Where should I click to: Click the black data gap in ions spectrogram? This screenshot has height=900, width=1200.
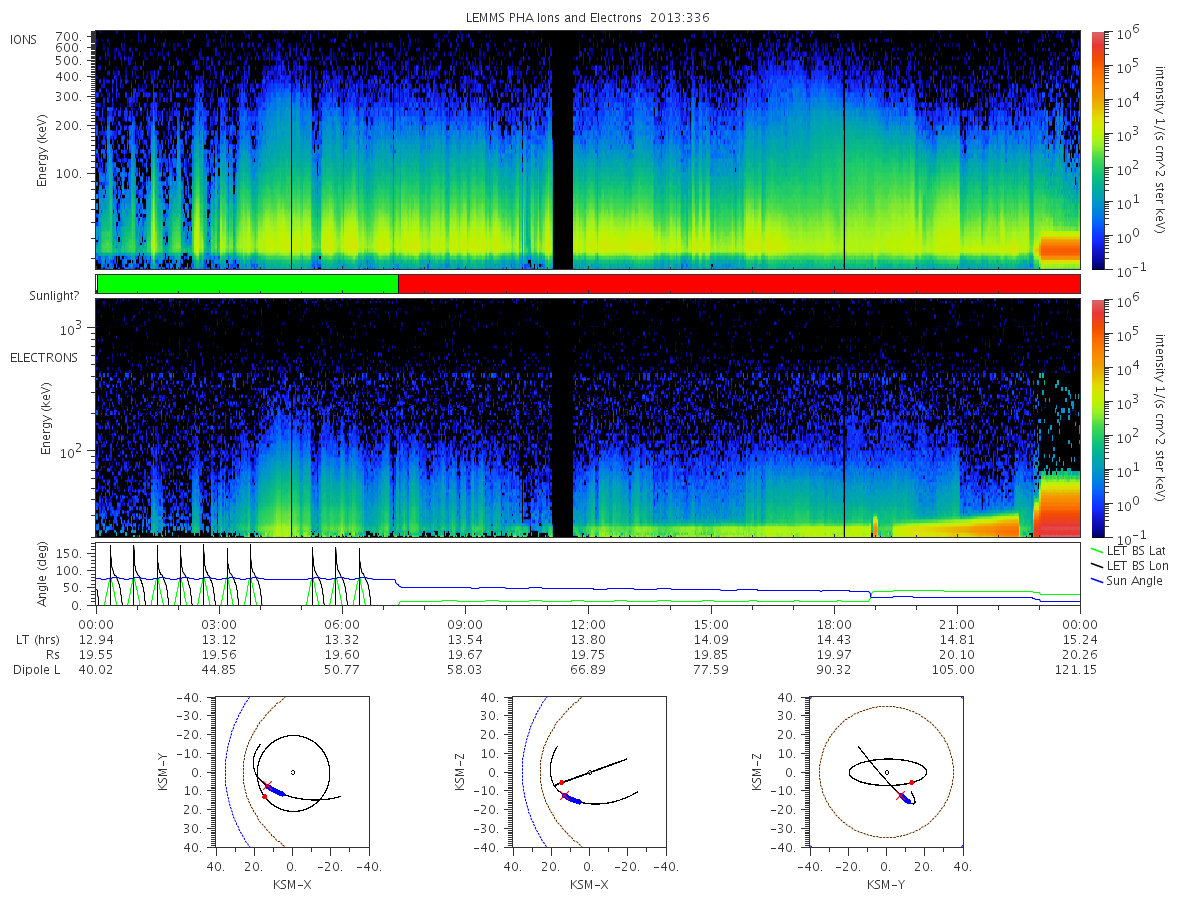point(563,150)
